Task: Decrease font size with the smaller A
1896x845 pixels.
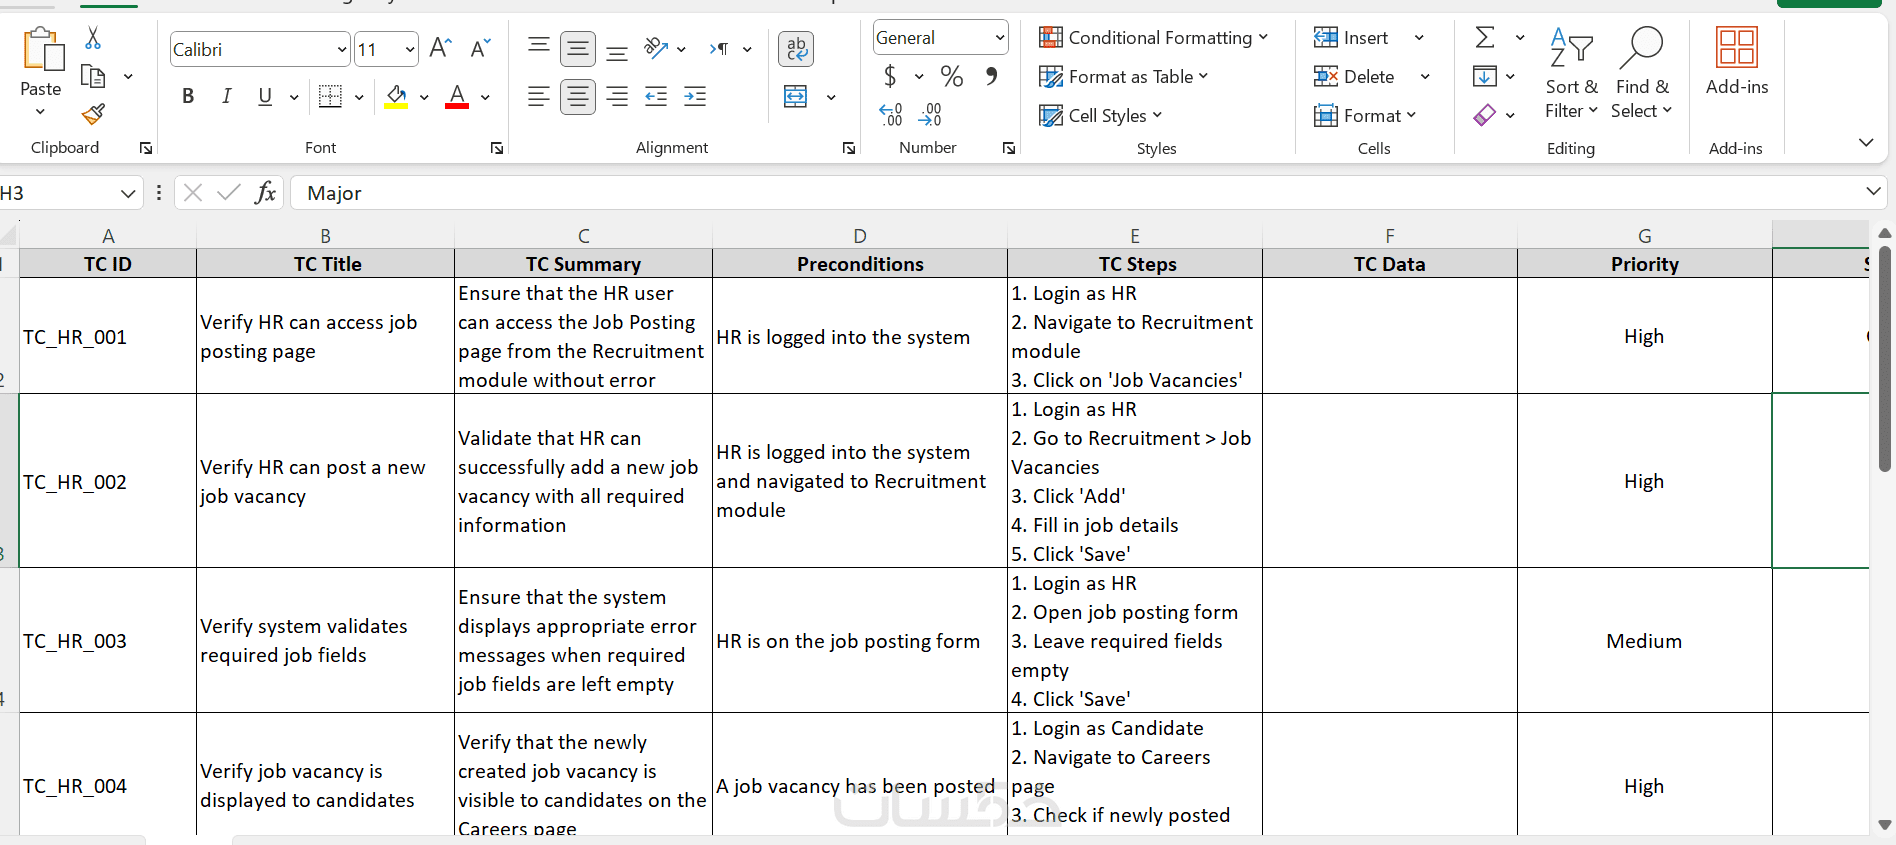Action: pyautogui.click(x=481, y=48)
